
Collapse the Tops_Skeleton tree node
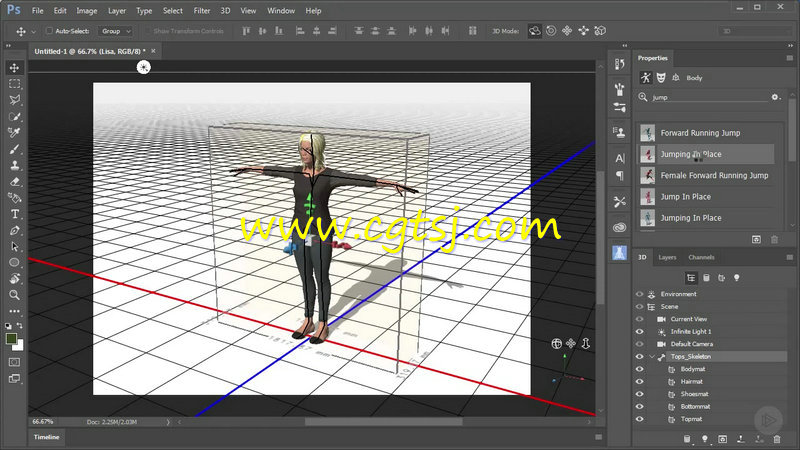click(x=652, y=357)
